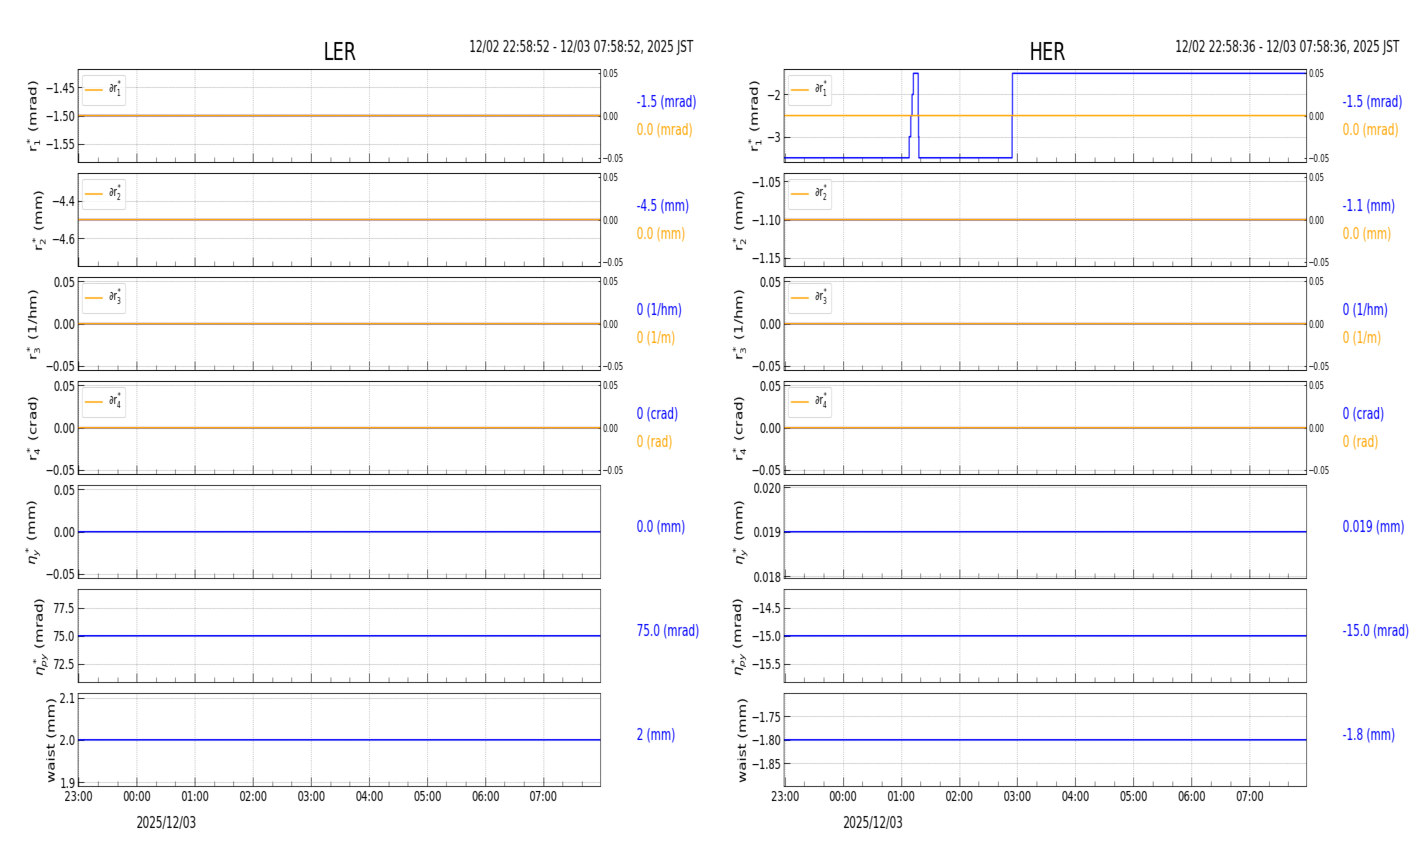Click the -4.5 (mm) value label

pyautogui.click(x=662, y=206)
